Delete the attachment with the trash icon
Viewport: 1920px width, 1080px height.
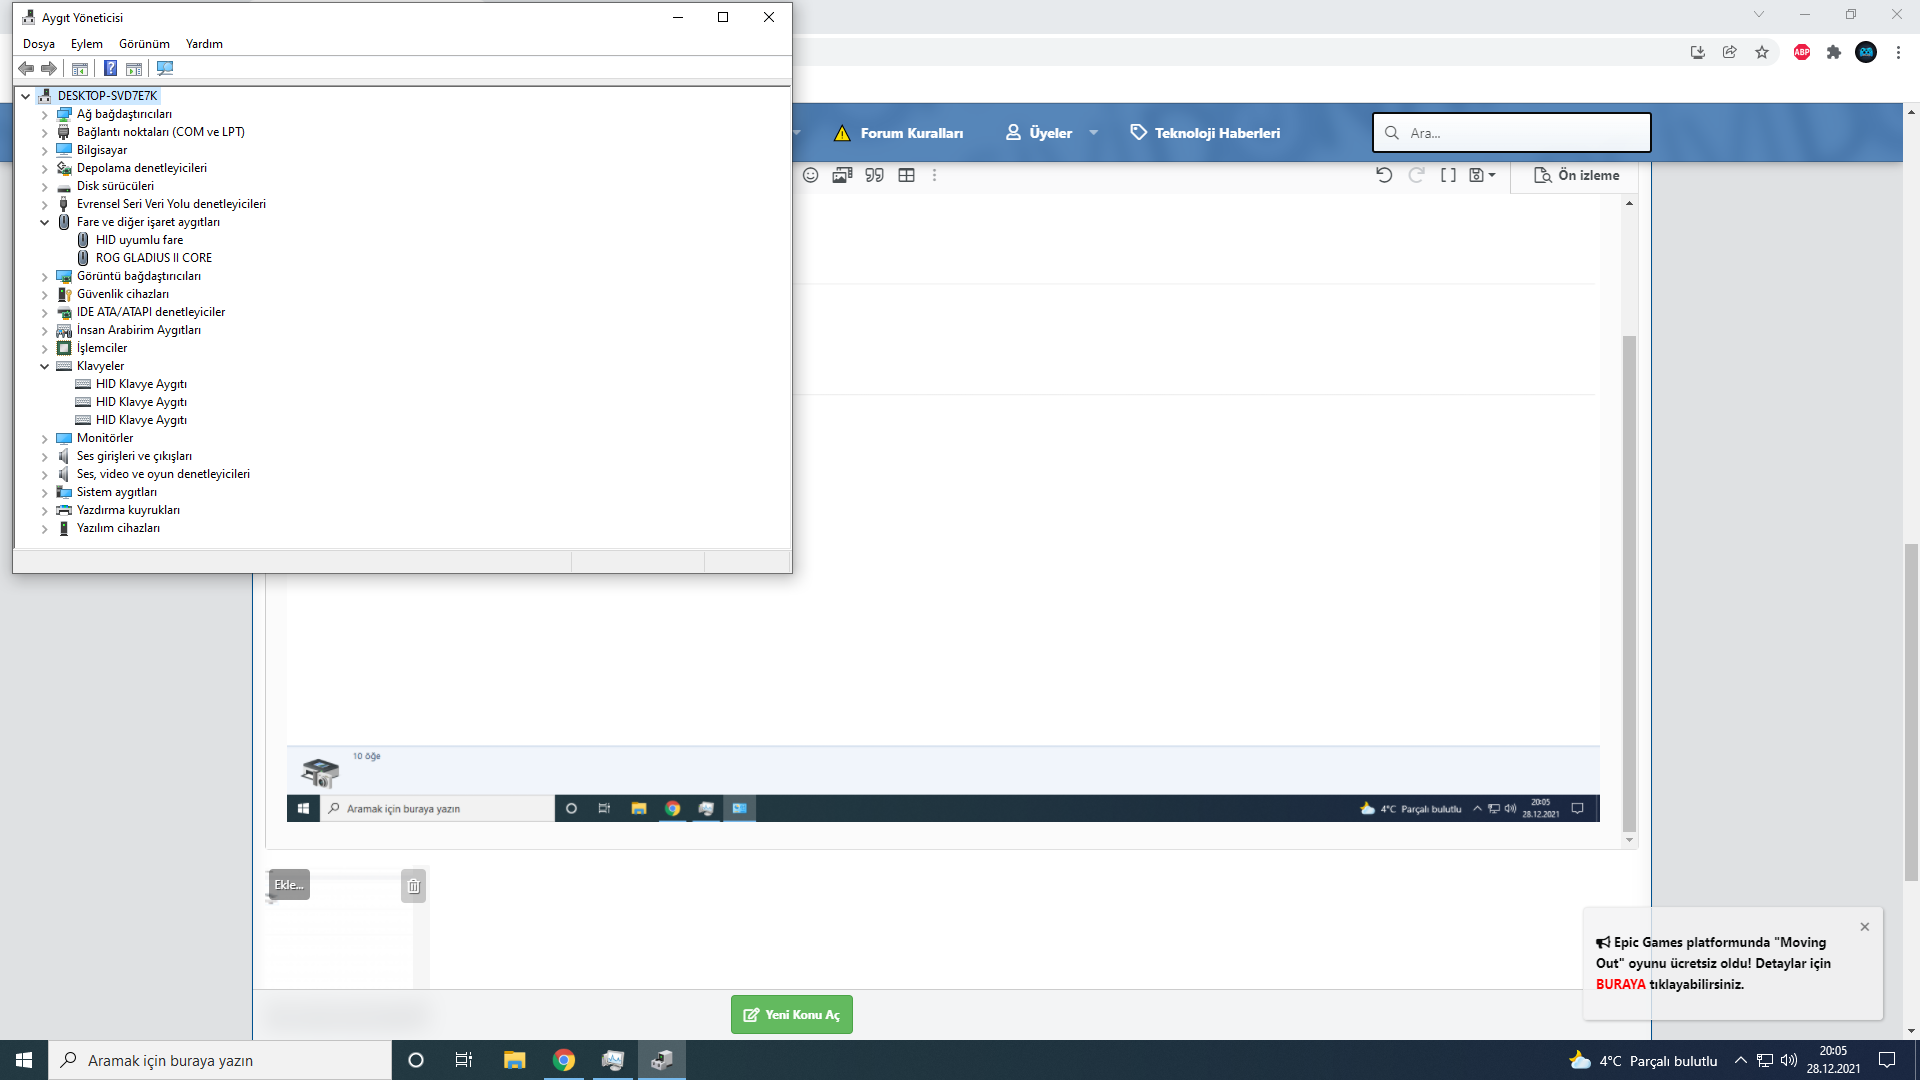coord(413,886)
